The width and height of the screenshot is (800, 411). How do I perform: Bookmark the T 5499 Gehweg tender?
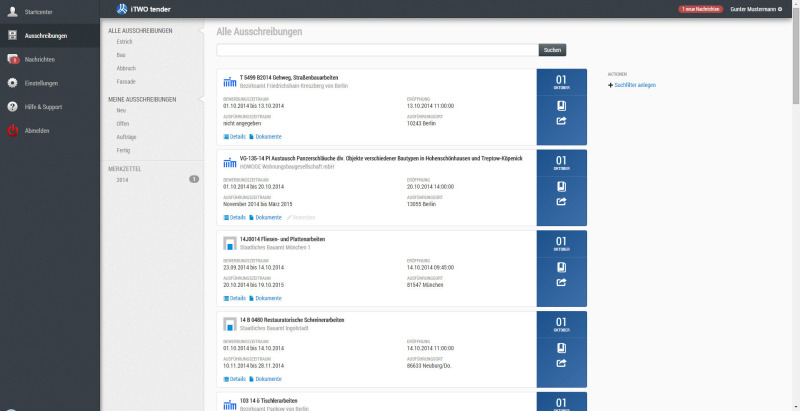[561, 106]
